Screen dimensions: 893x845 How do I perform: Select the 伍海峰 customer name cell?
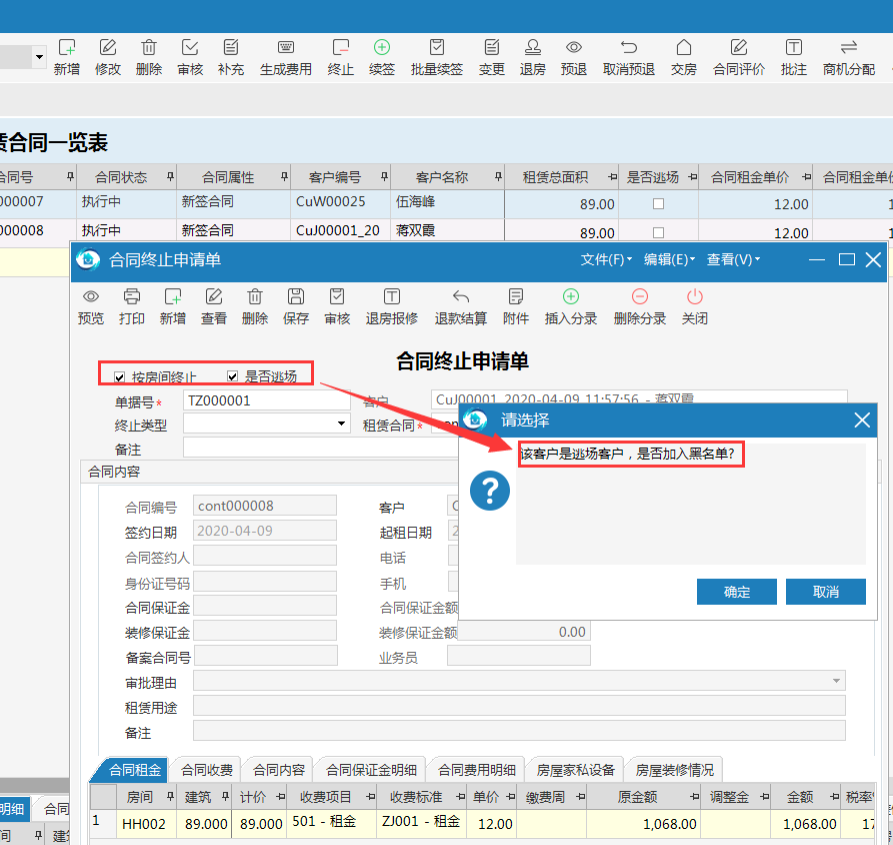pos(447,202)
